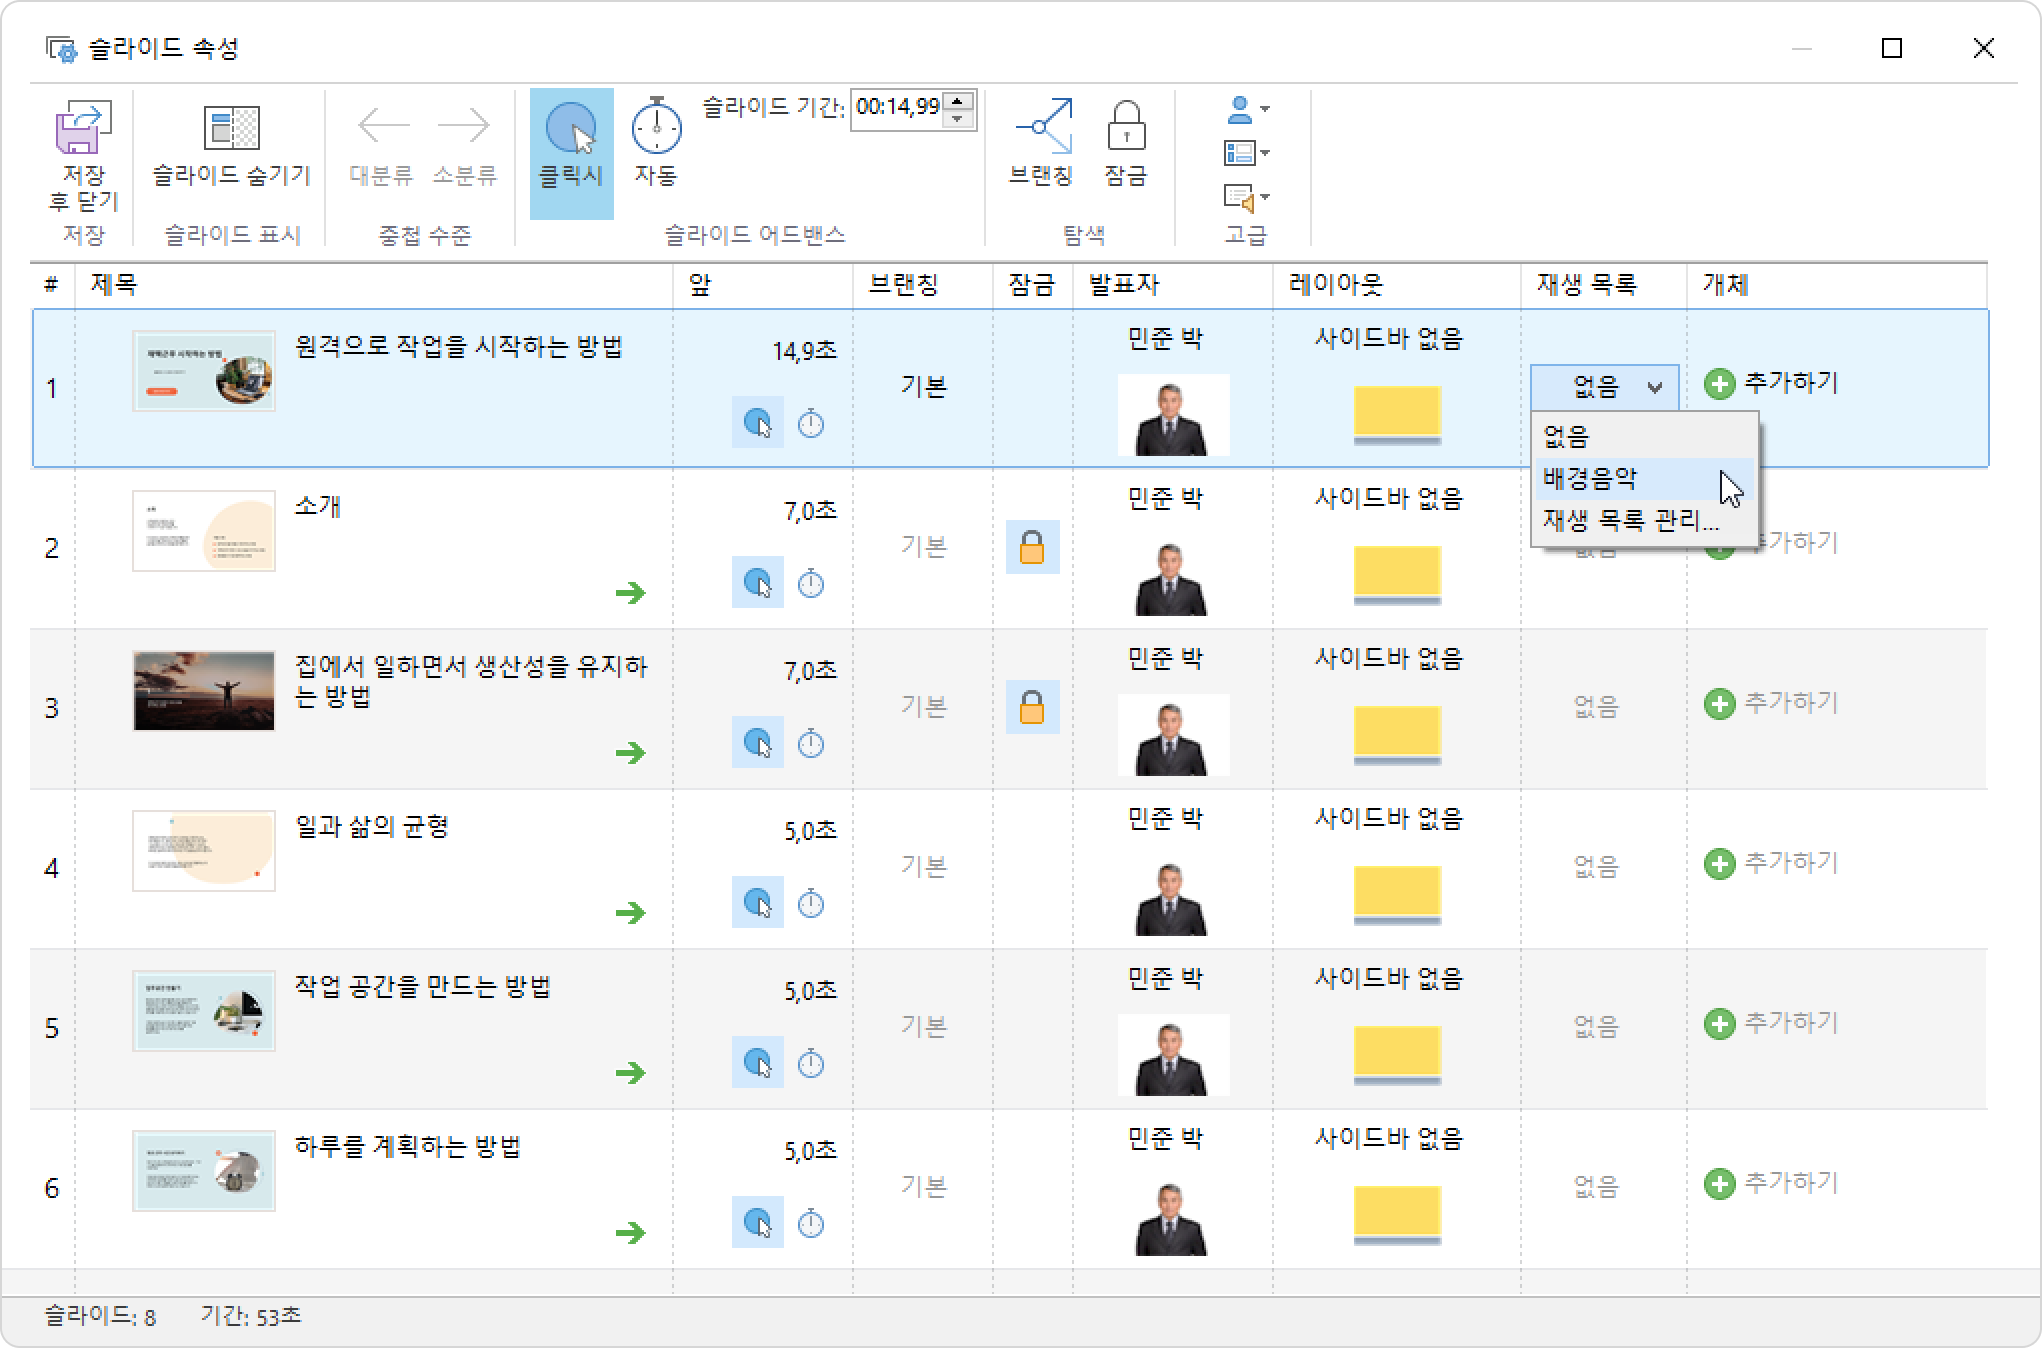Click the stopwatch icon in slide 4 row

click(811, 904)
